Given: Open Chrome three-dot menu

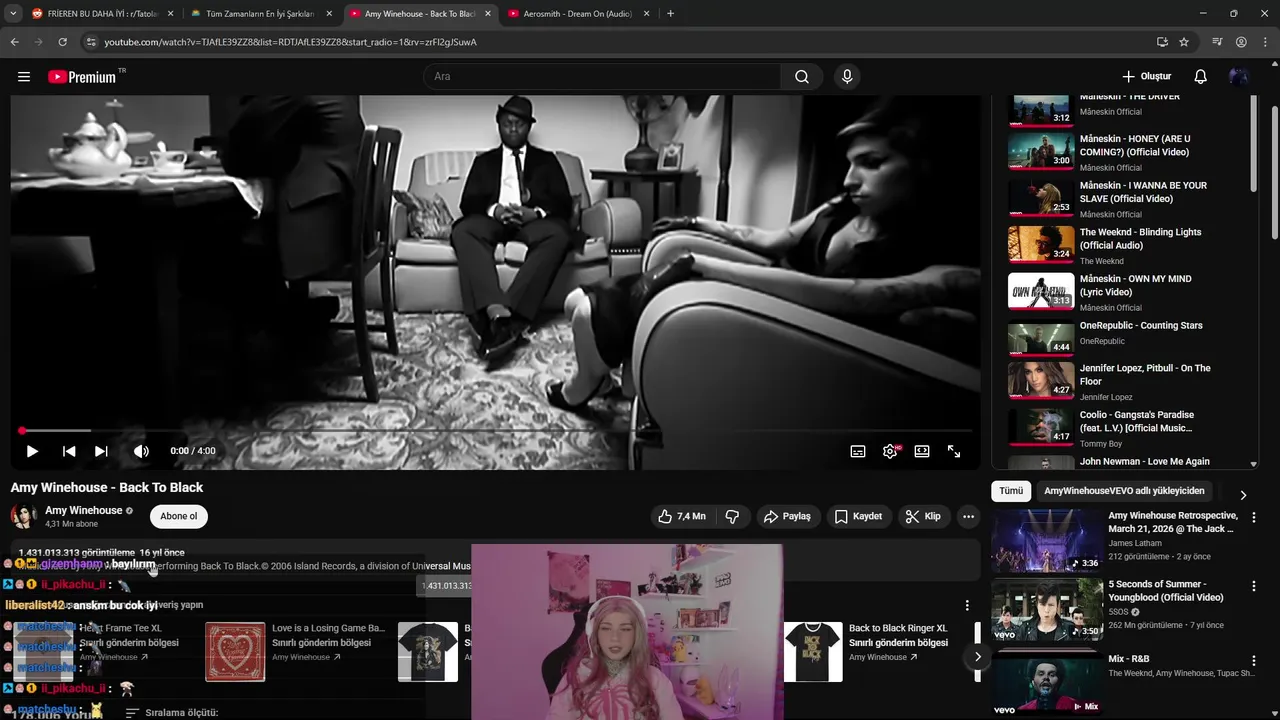Looking at the screenshot, I should [x=1265, y=42].
